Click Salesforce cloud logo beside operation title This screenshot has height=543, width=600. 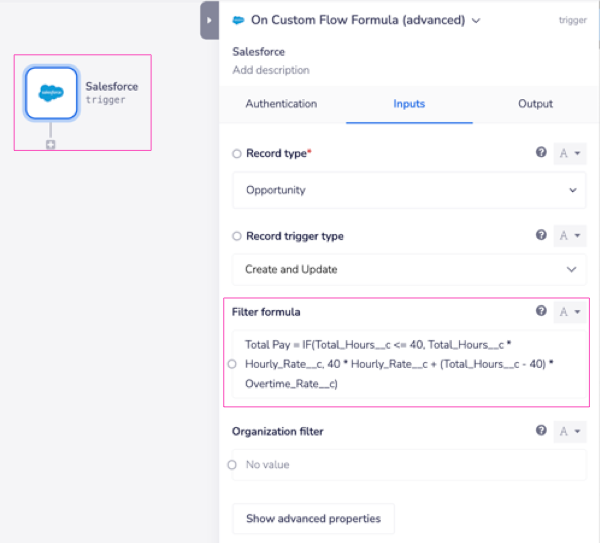pos(238,20)
